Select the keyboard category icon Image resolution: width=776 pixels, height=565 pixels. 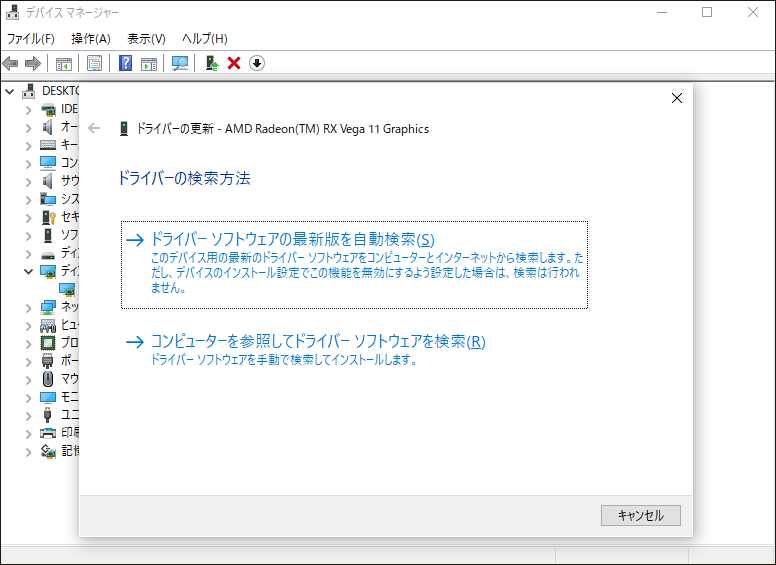(48, 145)
